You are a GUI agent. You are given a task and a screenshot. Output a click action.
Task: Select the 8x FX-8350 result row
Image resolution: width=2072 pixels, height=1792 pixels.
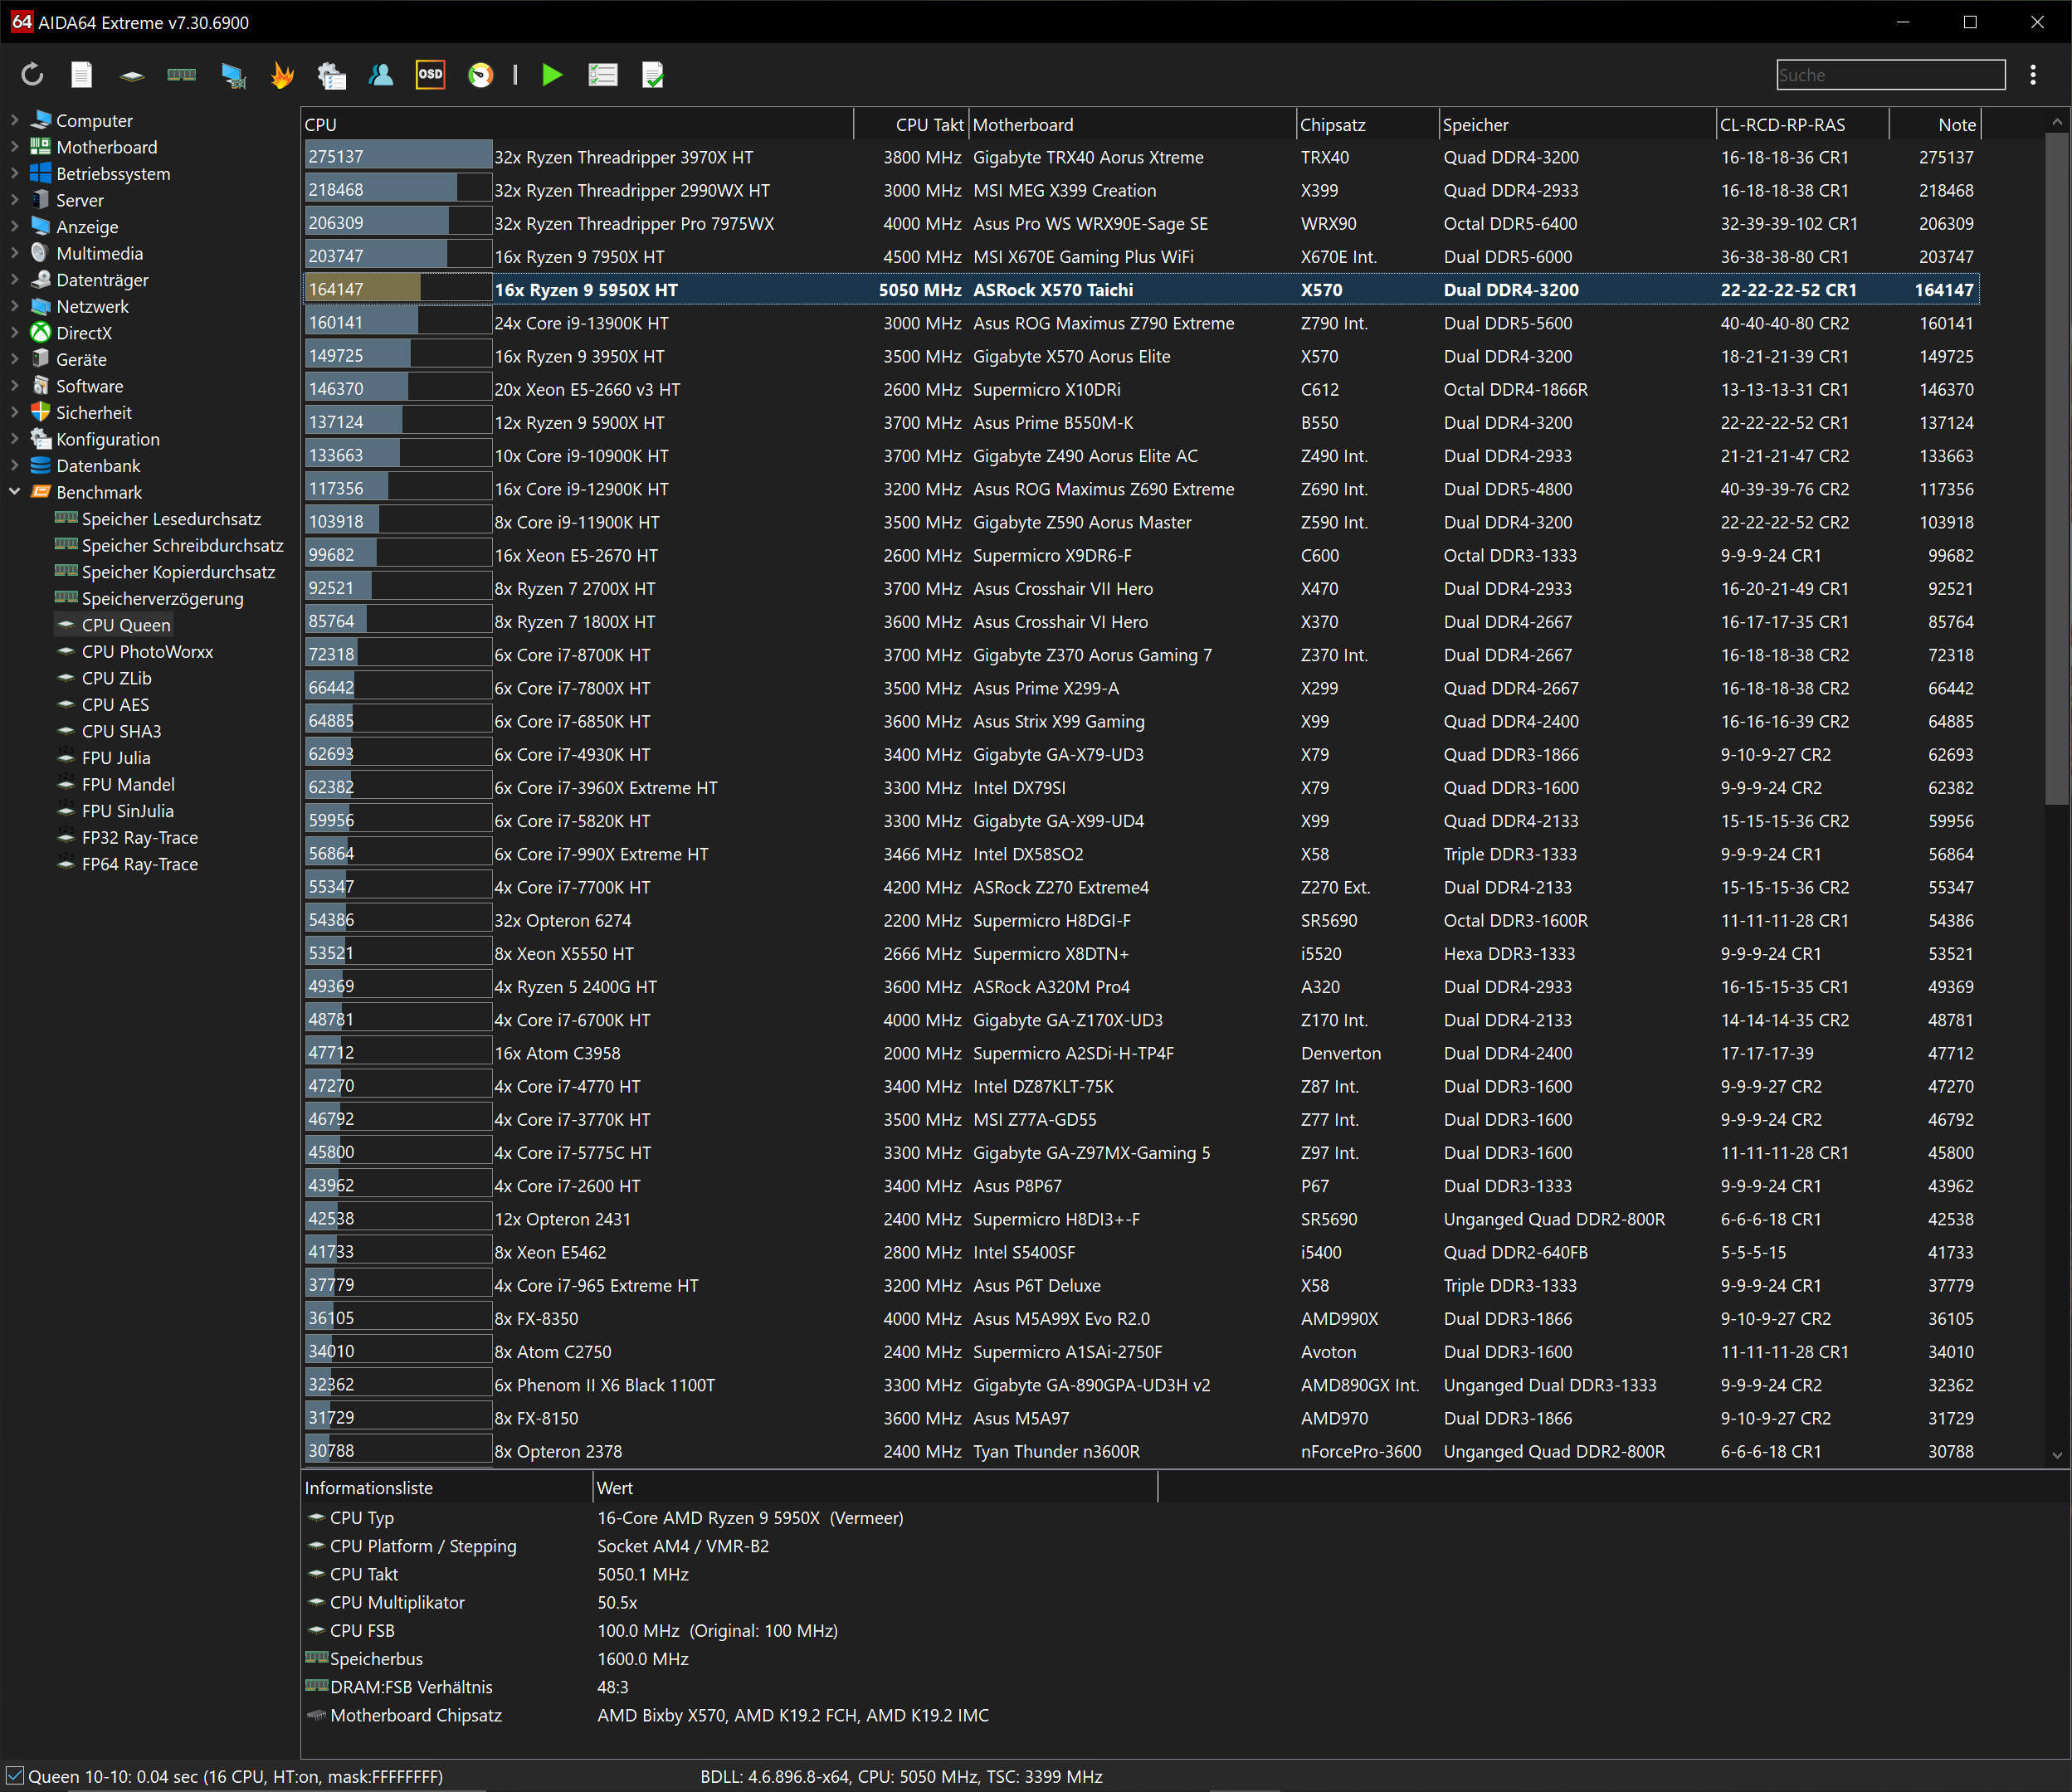point(1140,1318)
